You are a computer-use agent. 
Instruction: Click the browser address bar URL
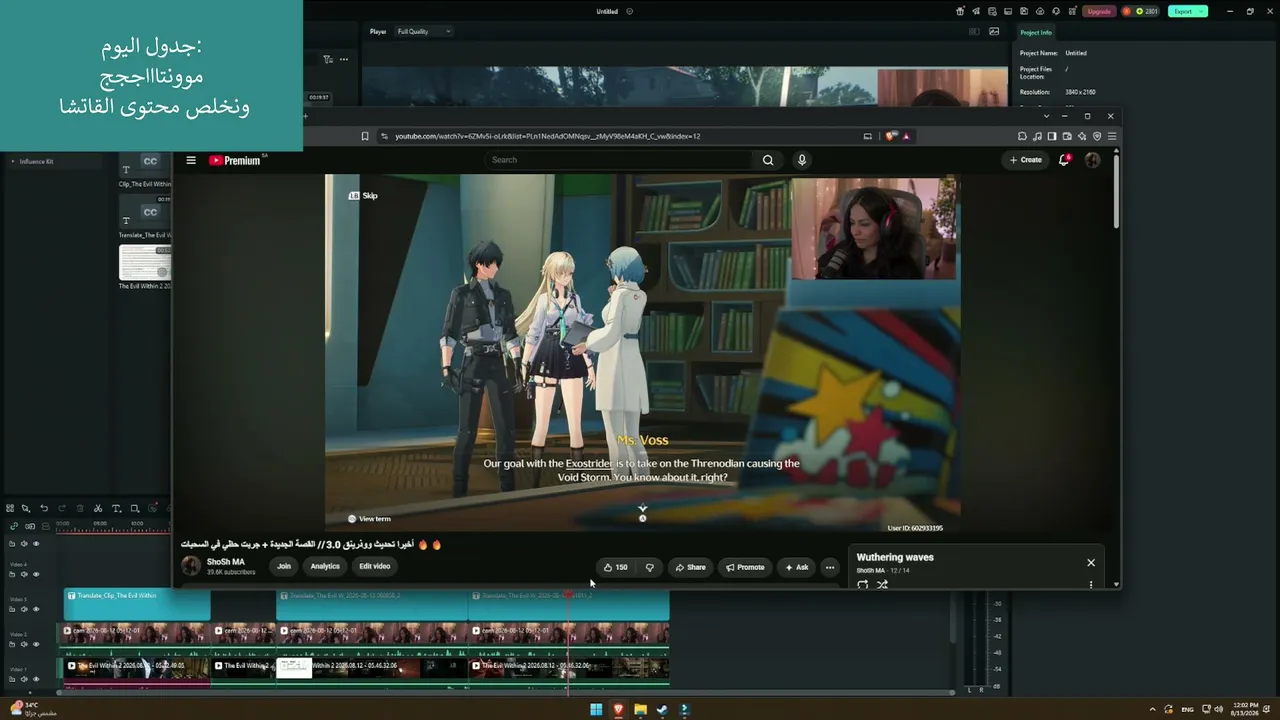point(547,136)
